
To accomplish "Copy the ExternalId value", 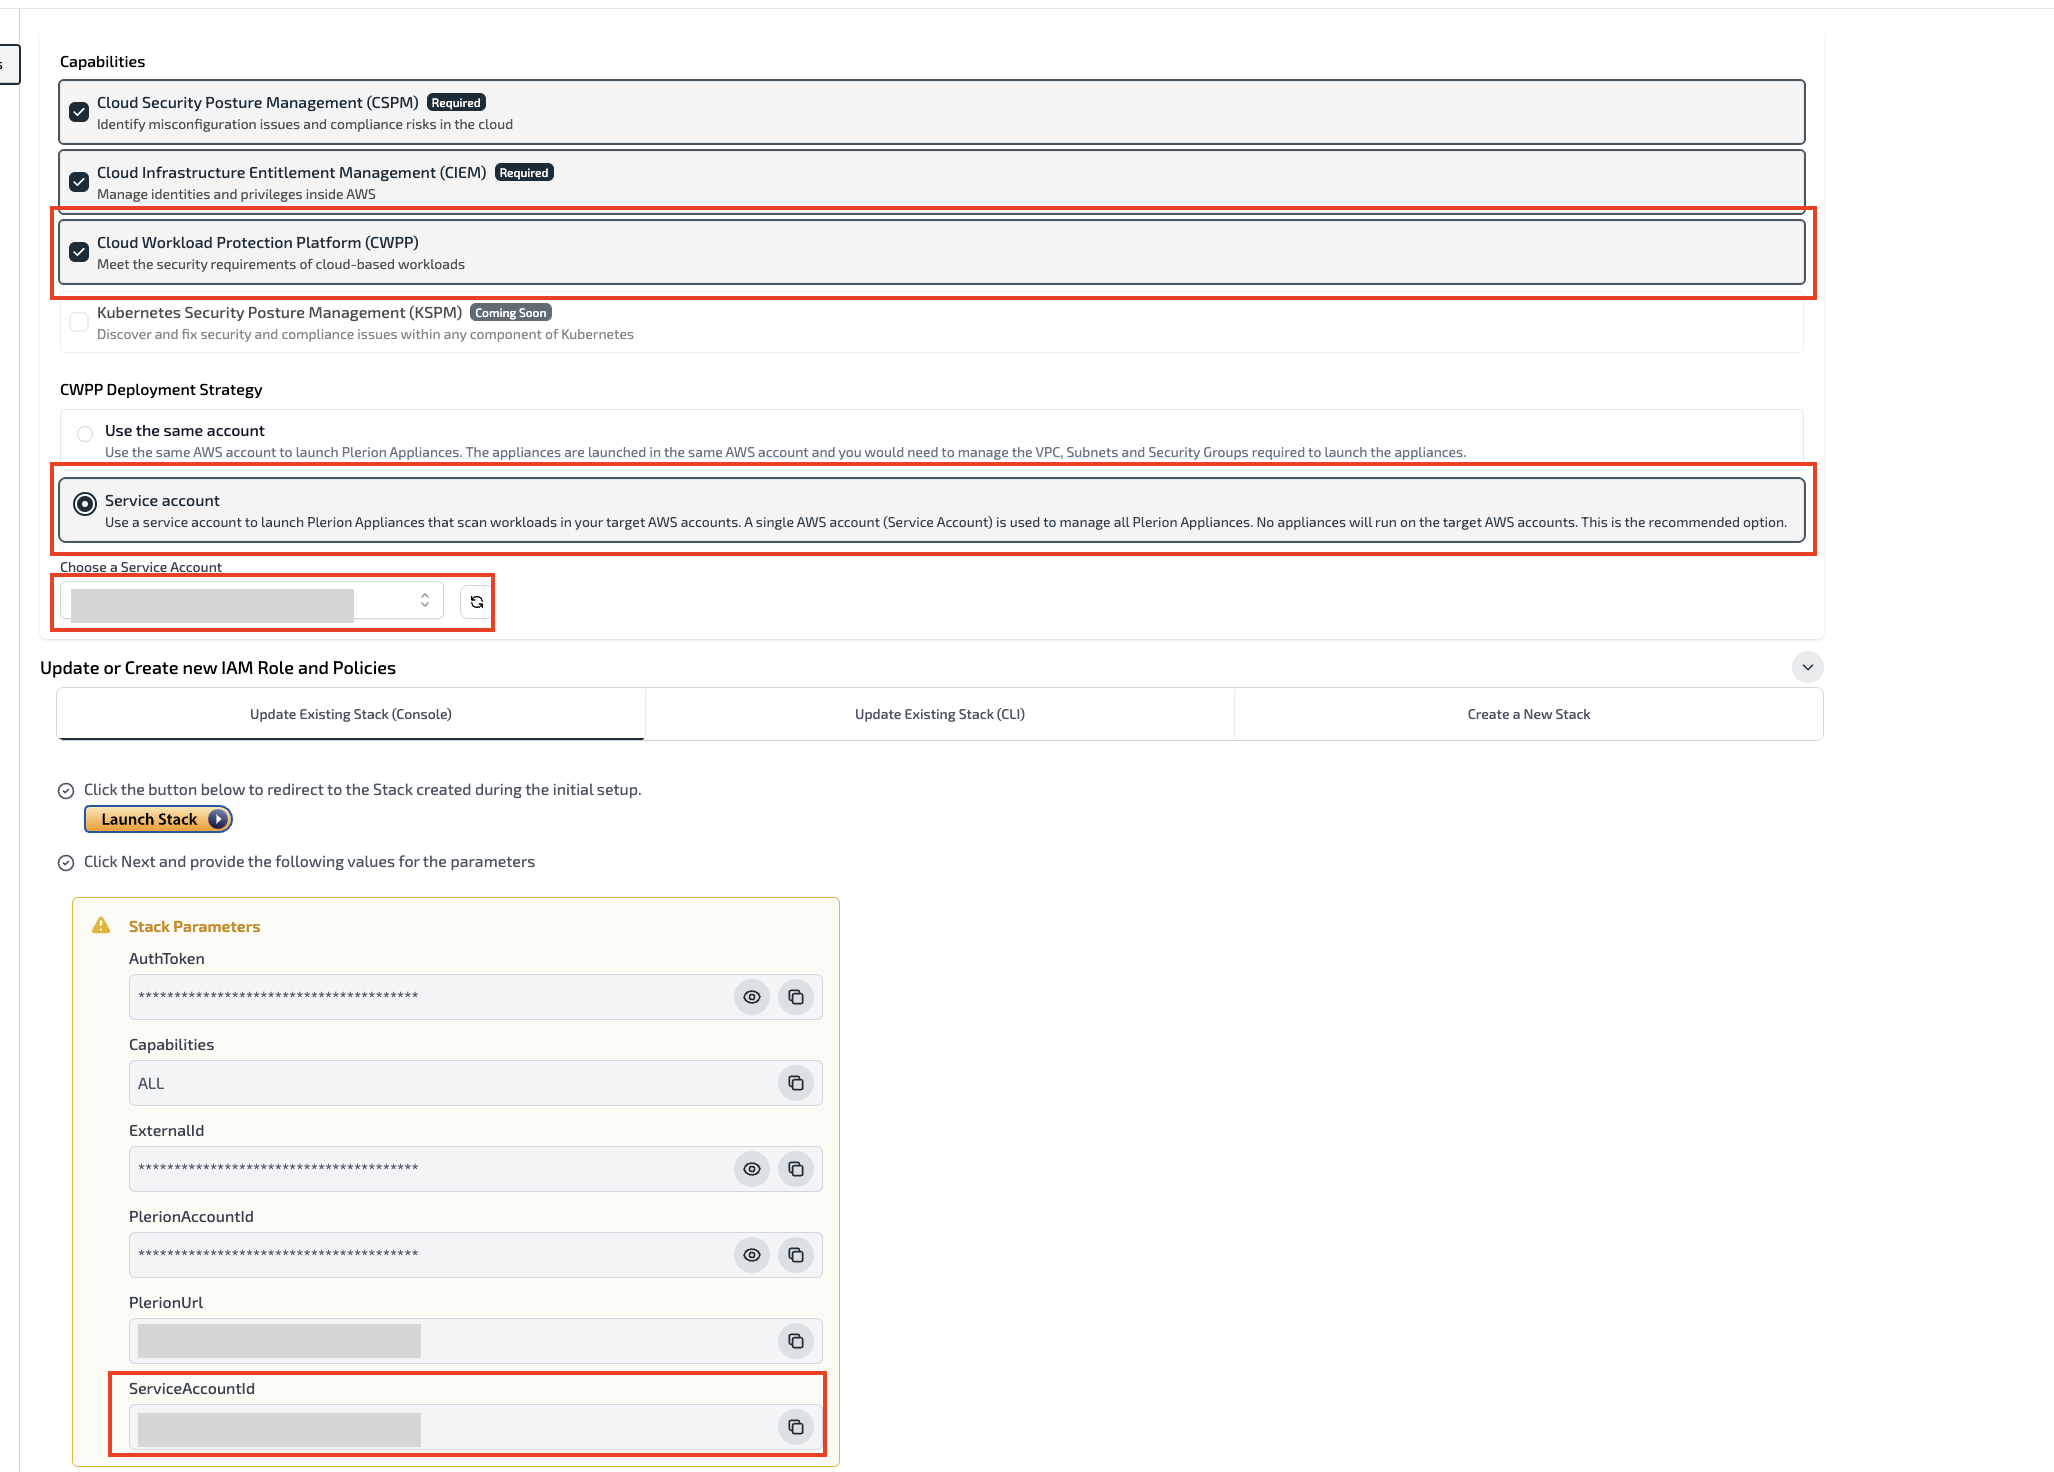I will 796,1169.
